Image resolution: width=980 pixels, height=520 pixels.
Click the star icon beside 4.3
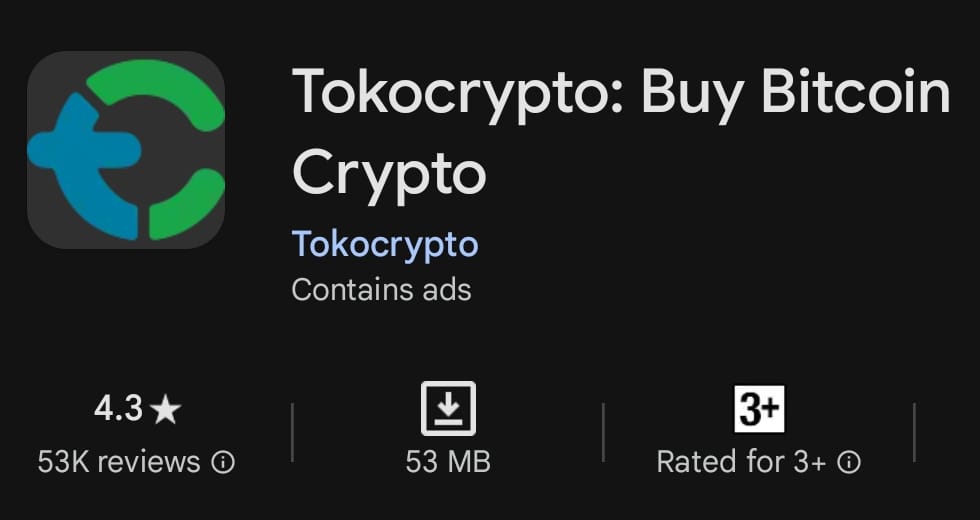(167, 410)
